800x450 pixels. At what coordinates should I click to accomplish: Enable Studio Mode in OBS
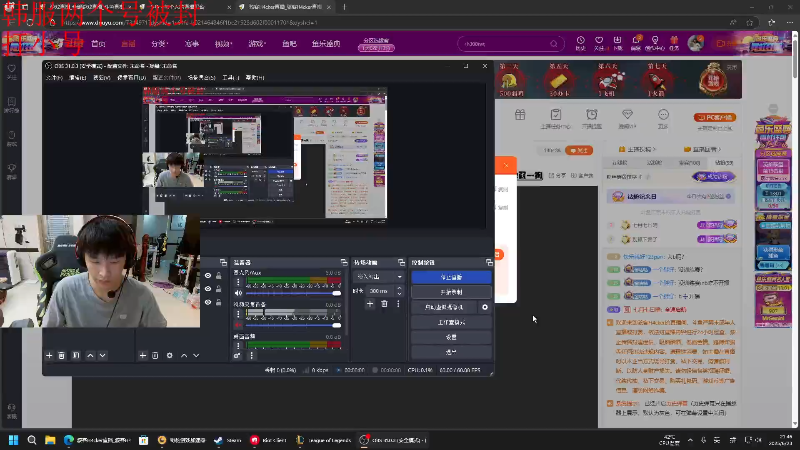point(451,322)
